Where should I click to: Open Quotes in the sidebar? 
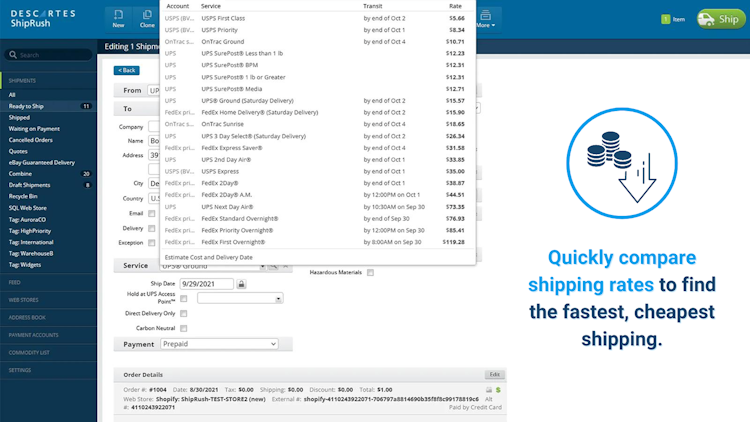click(x=18, y=151)
